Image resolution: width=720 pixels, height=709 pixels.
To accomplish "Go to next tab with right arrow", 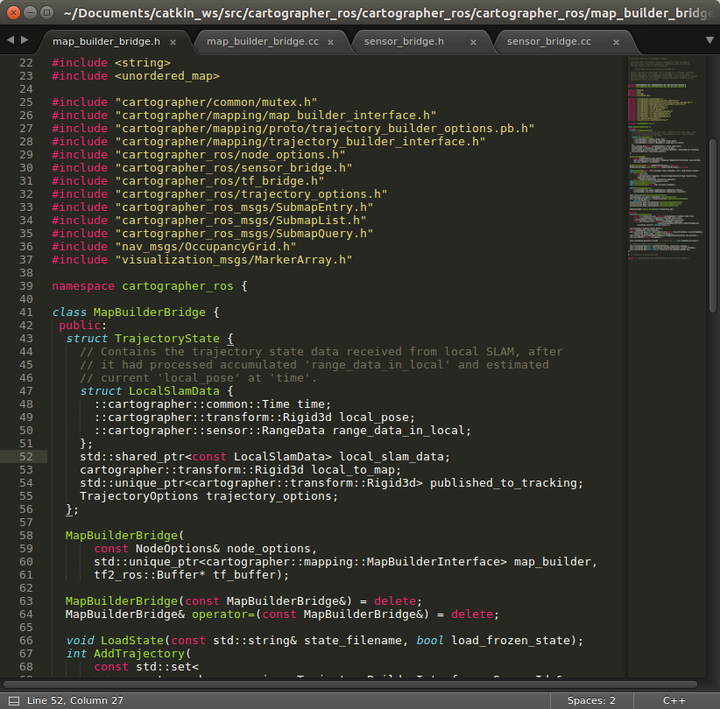I will (25, 40).
